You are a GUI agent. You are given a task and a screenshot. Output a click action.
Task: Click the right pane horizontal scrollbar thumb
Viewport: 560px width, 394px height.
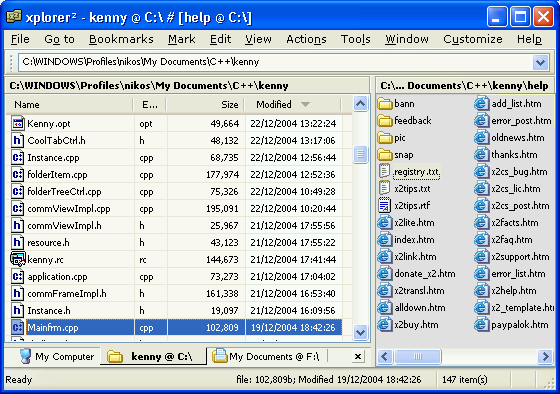coord(418,356)
